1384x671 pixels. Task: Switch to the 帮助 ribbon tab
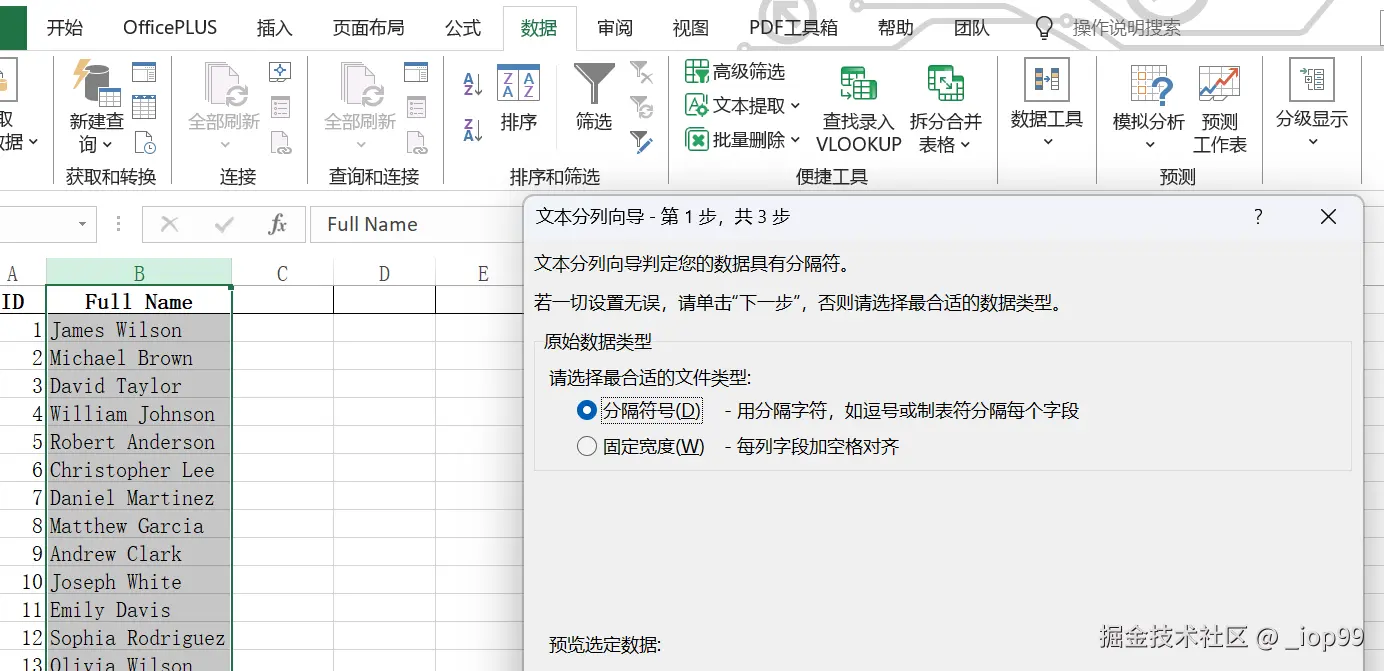tap(895, 27)
